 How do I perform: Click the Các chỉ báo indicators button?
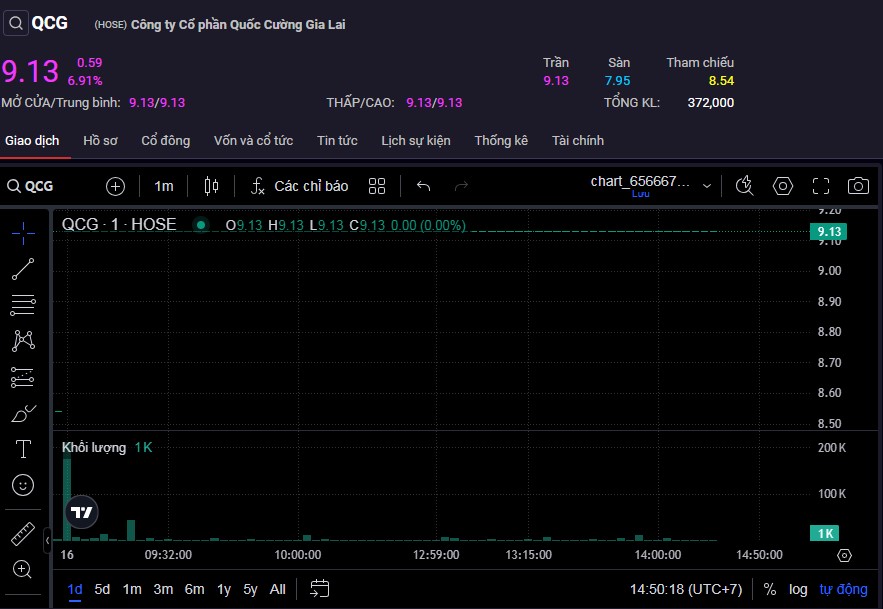pos(299,186)
